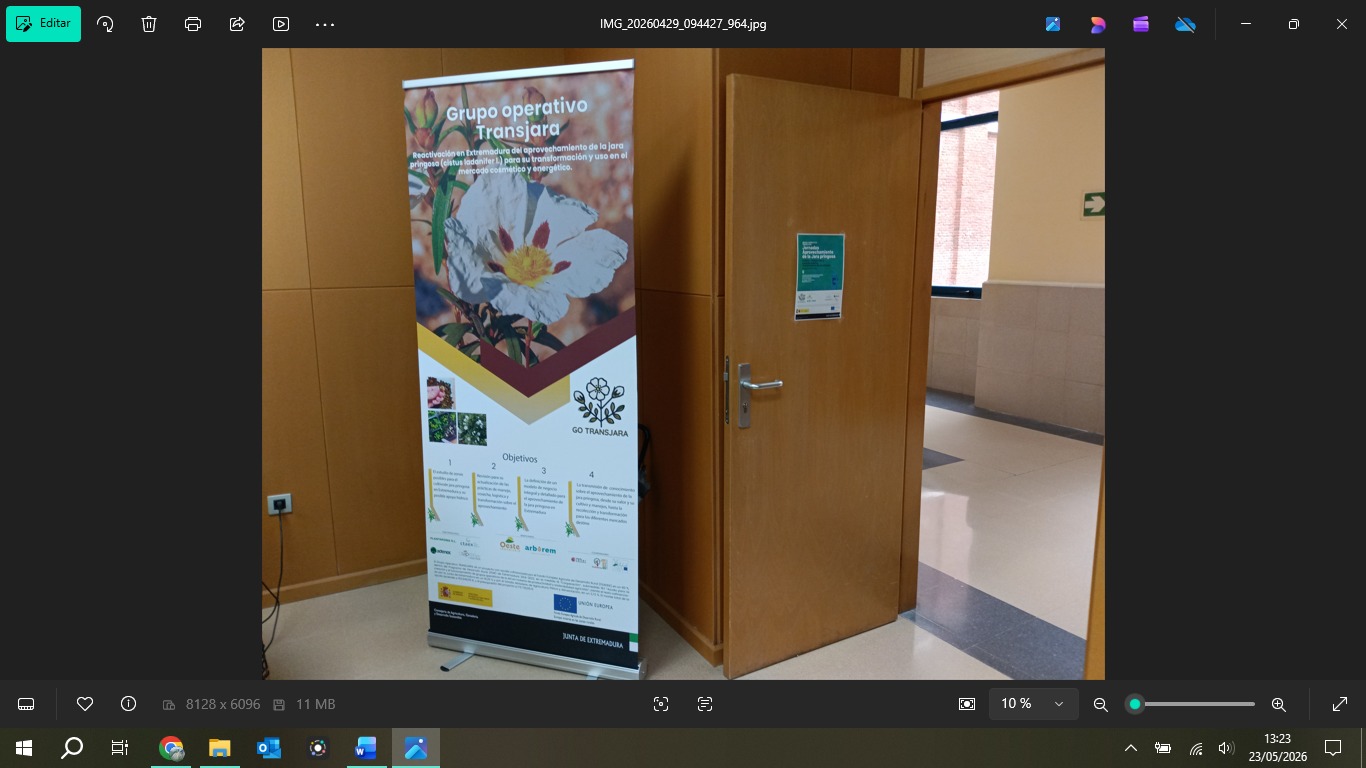
Task: Zoom out using the minus magnifier
Action: point(1101,704)
